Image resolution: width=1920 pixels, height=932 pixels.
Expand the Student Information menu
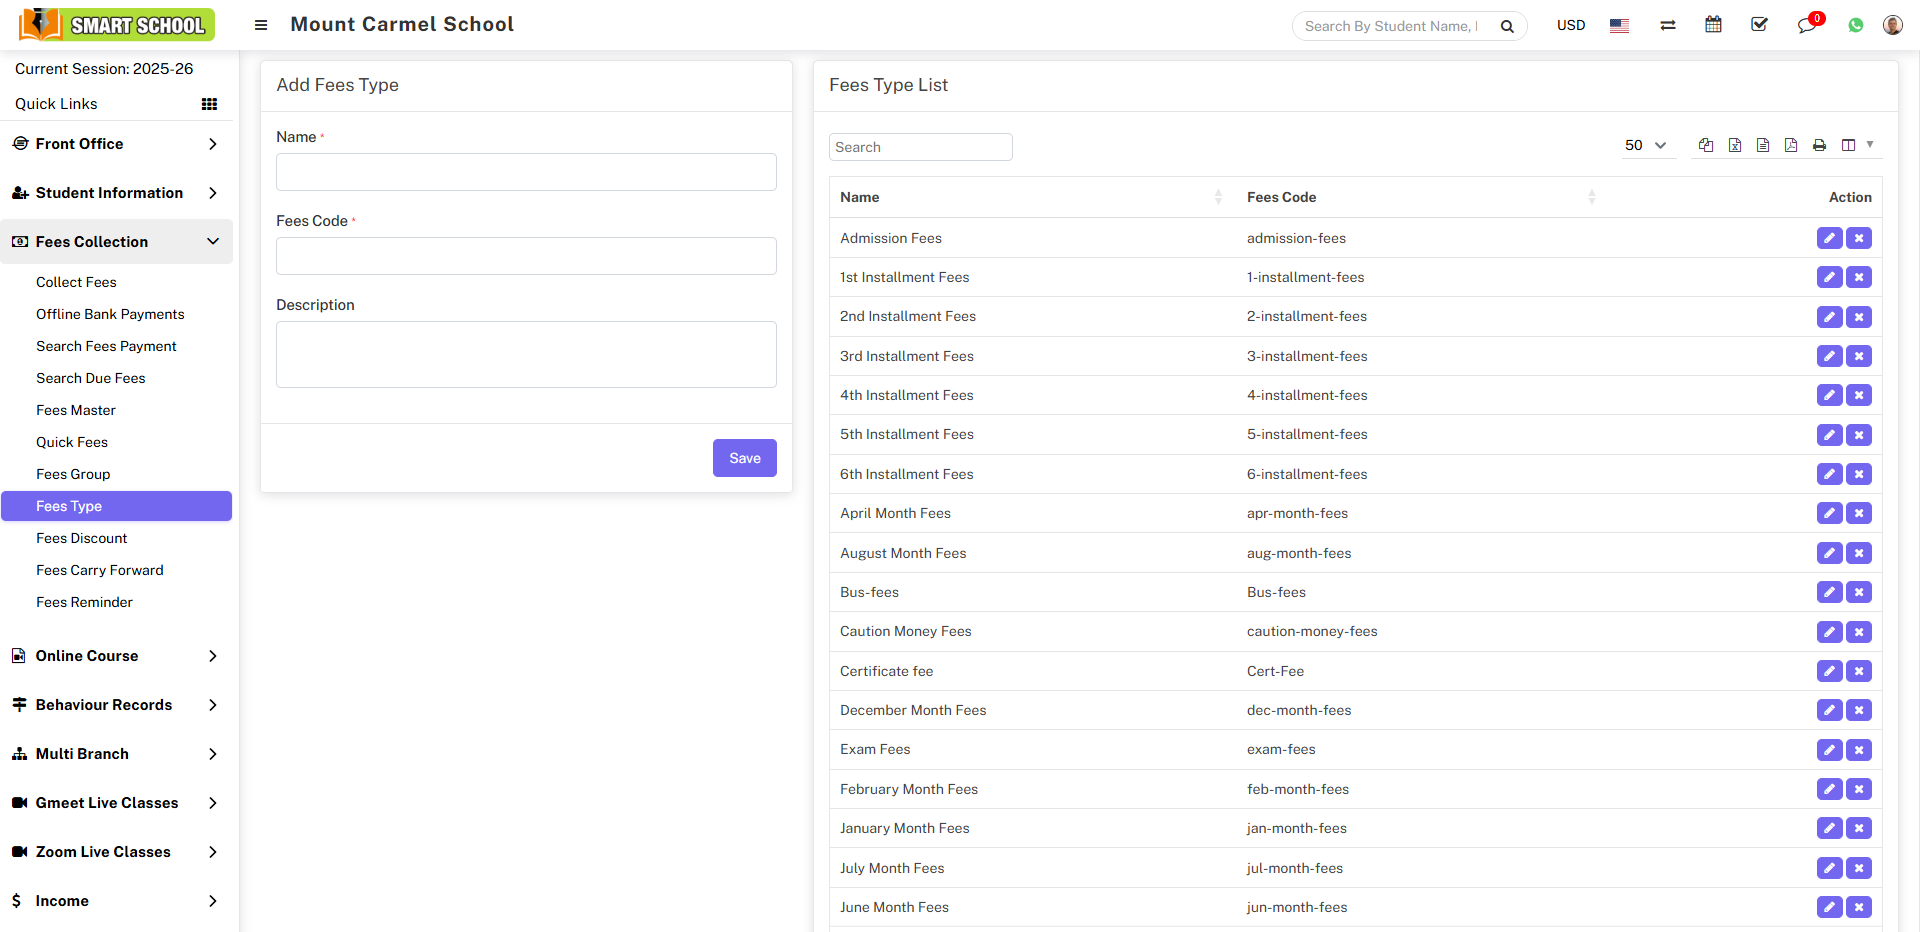[x=116, y=193]
